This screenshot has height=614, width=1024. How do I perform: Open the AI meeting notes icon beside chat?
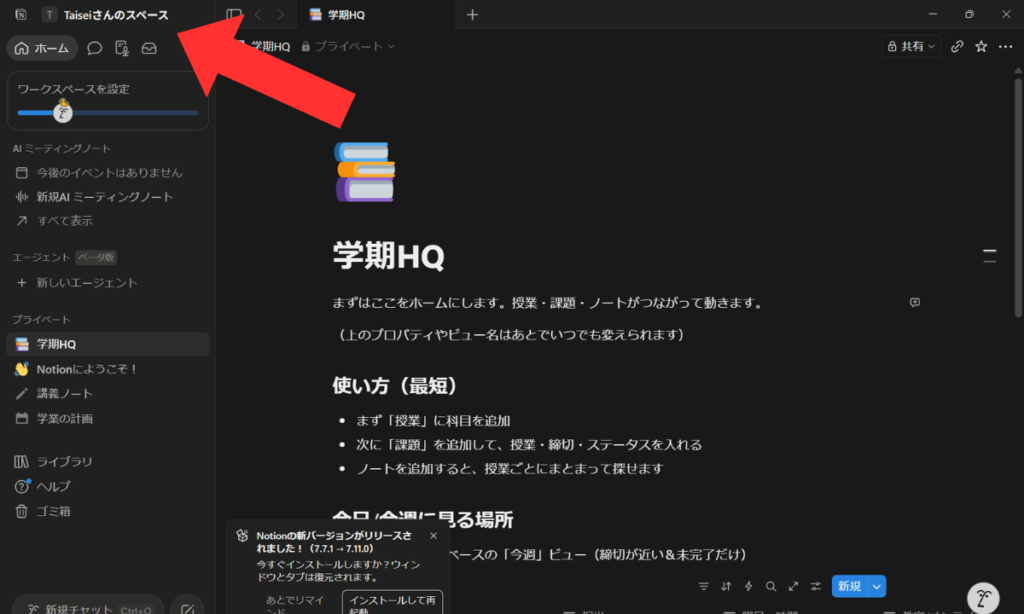(x=122, y=48)
